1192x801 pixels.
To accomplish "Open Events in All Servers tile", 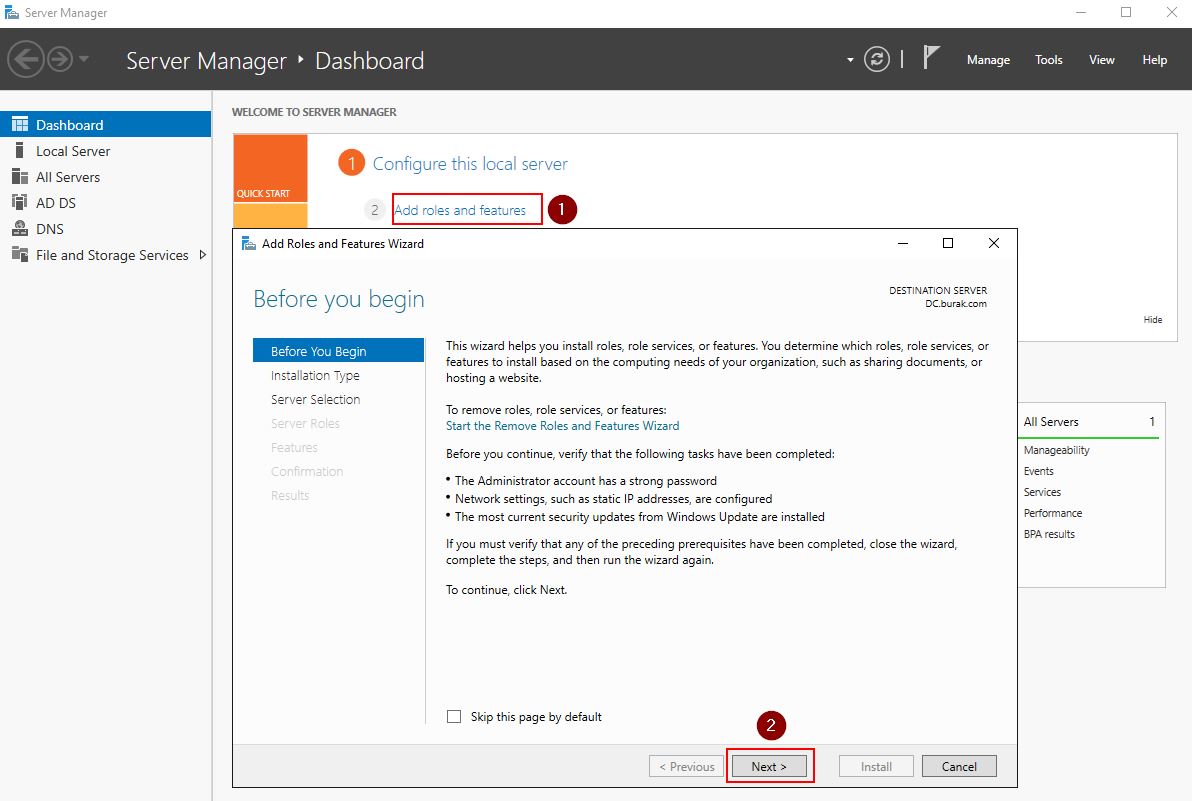I will pos(1038,471).
